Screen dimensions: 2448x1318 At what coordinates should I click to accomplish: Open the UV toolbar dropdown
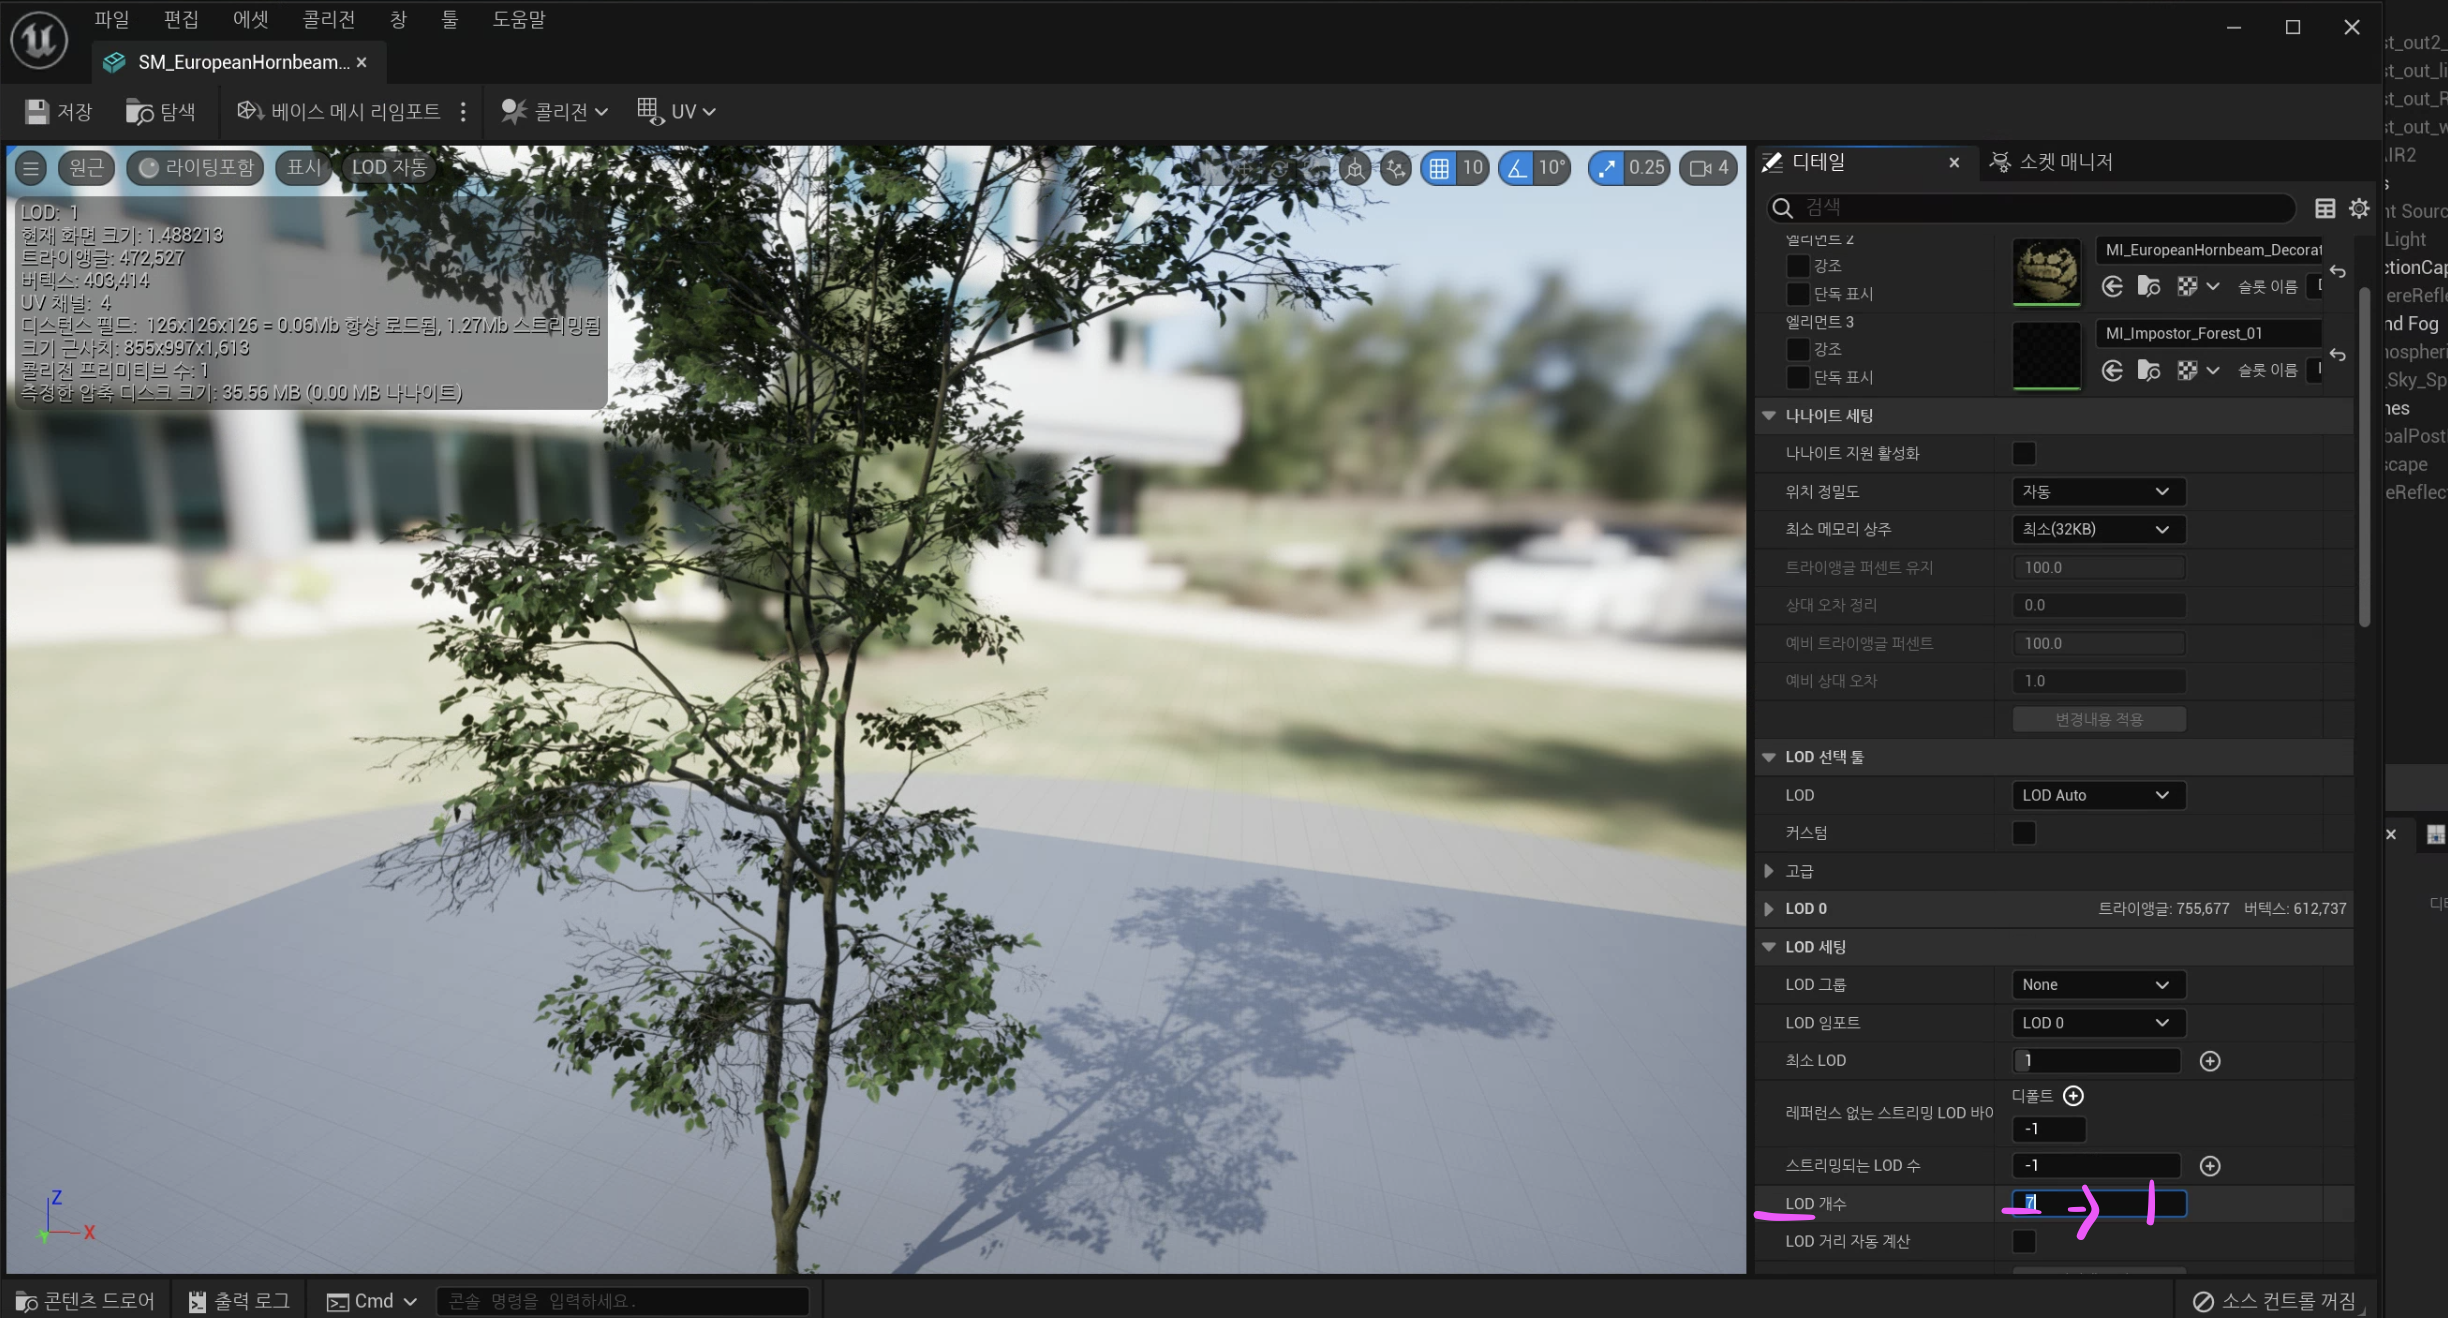point(677,111)
